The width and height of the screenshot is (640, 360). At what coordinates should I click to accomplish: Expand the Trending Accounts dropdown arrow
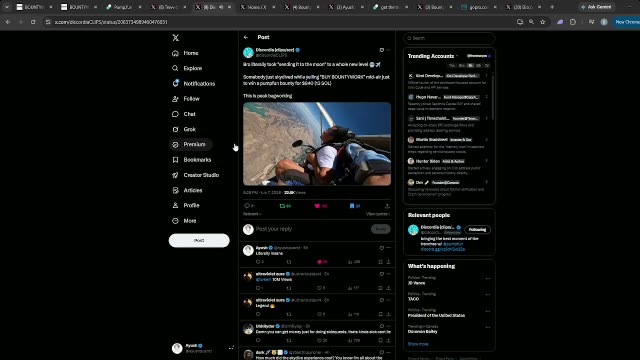click(x=457, y=56)
